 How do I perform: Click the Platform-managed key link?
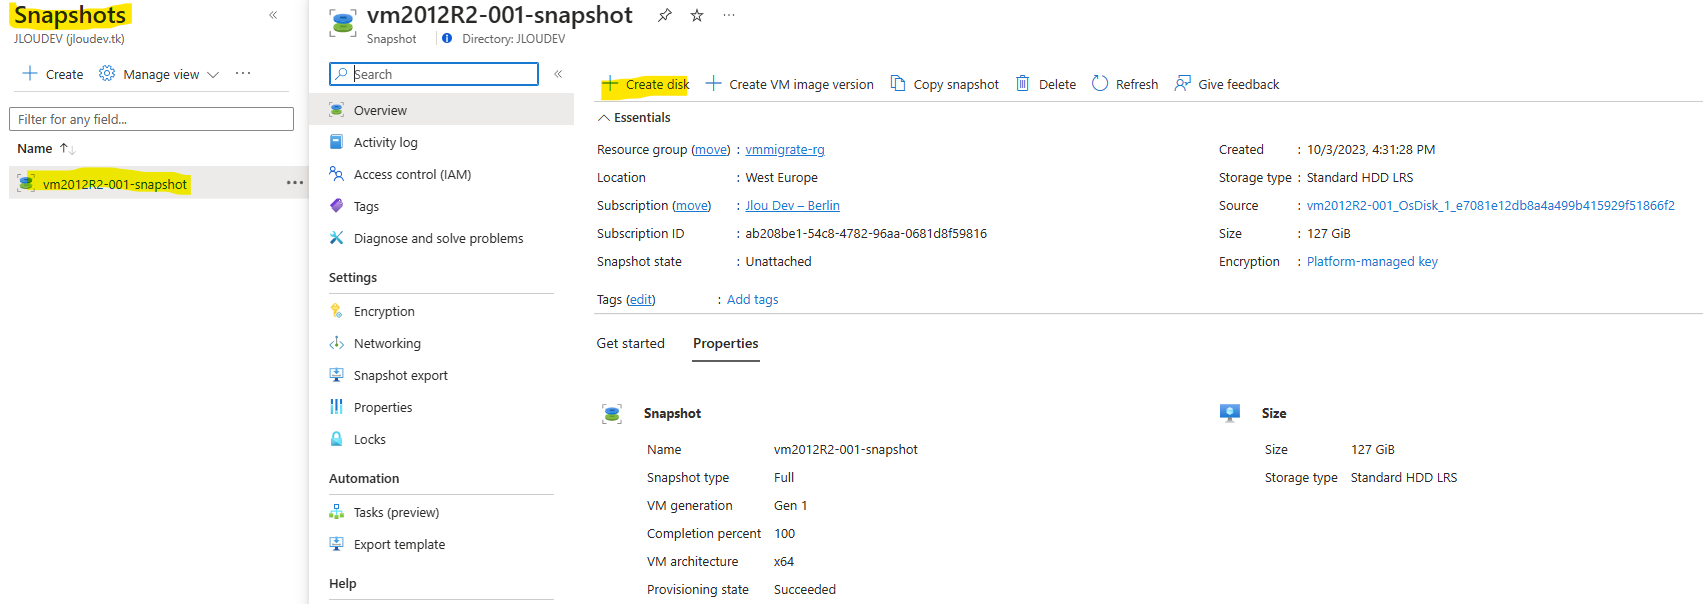coord(1372,262)
